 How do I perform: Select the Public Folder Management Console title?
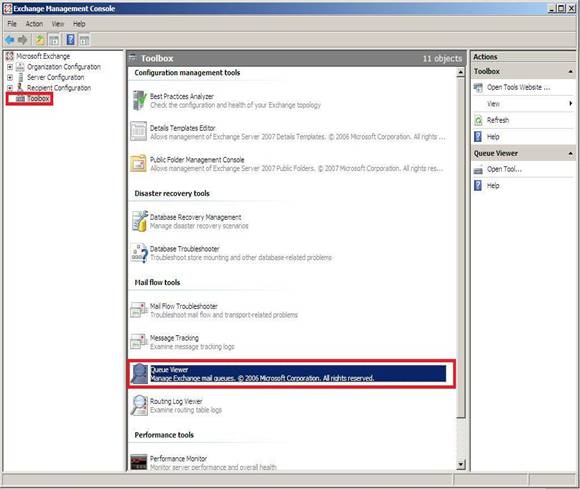tap(197, 160)
